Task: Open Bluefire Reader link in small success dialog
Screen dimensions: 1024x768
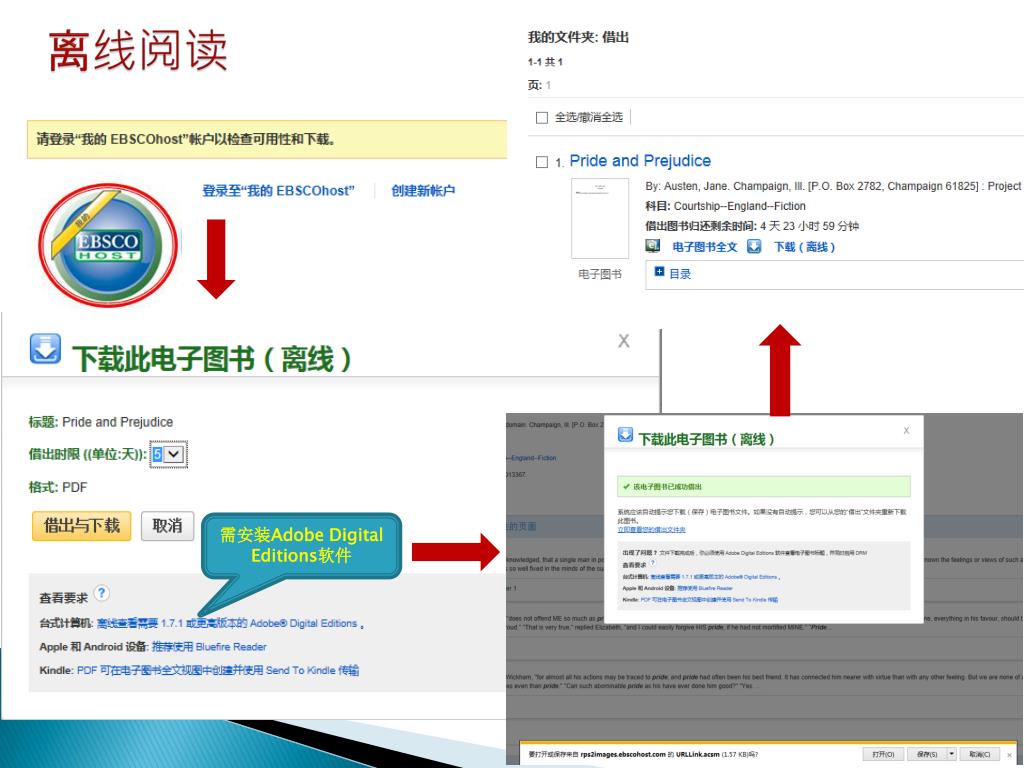Action: [705, 588]
